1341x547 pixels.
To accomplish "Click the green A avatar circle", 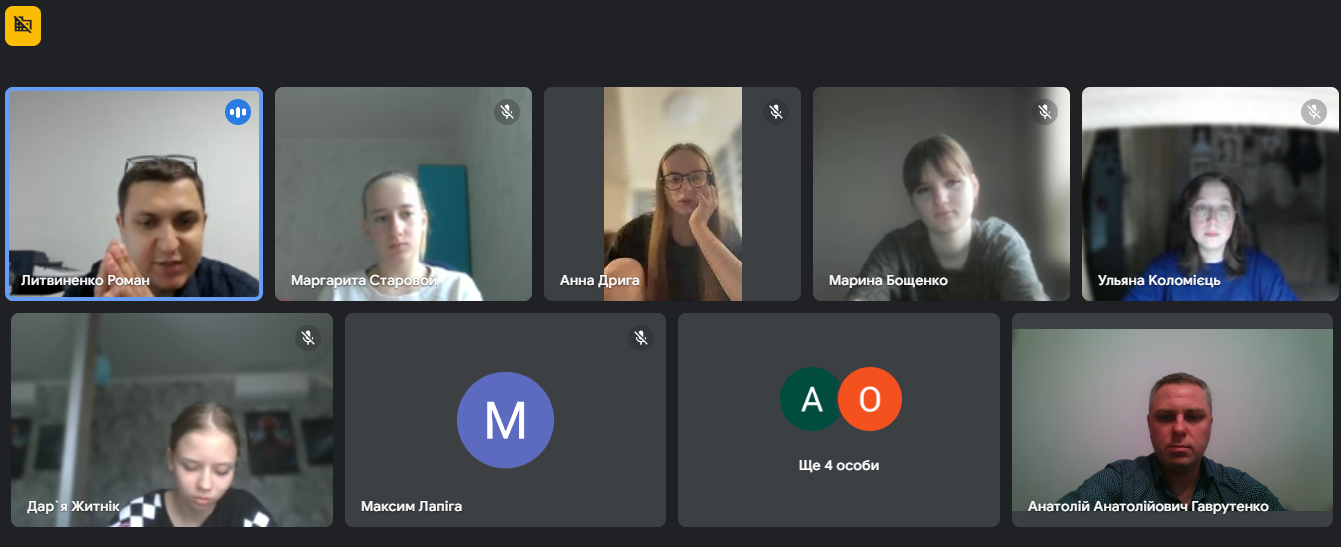I will click(812, 399).
